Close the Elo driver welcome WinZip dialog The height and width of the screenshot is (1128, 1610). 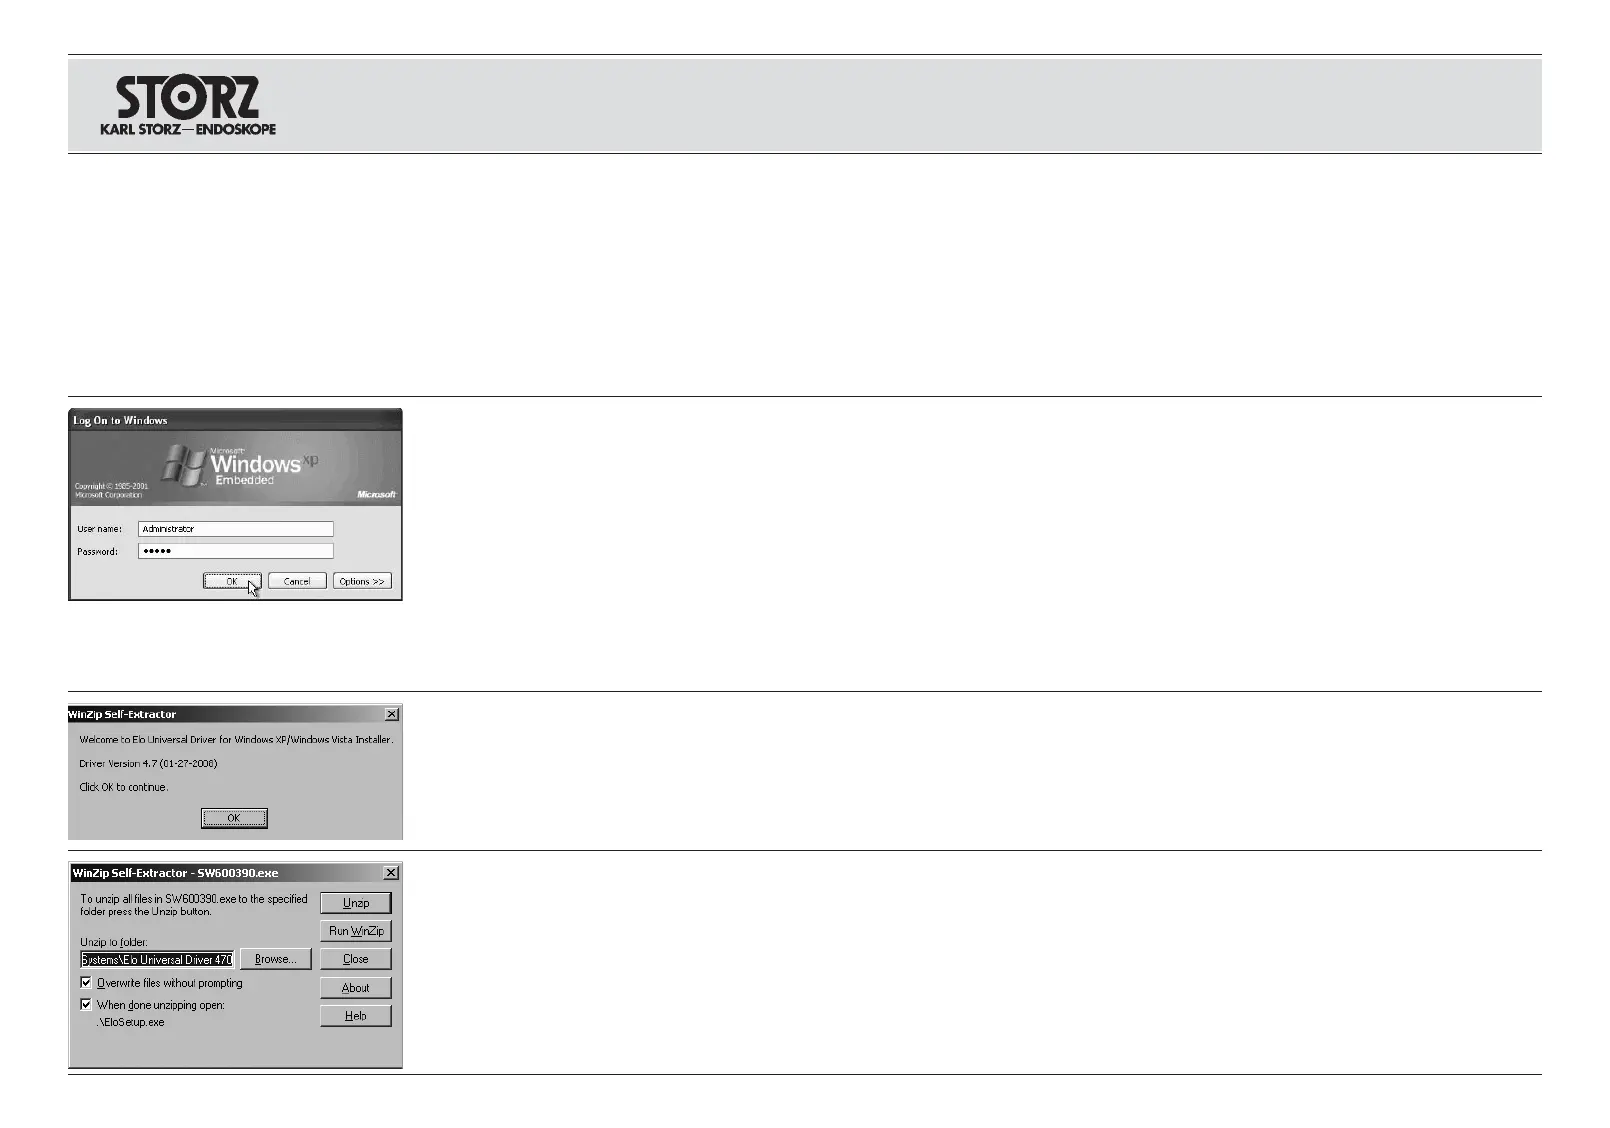coord(392,714)
